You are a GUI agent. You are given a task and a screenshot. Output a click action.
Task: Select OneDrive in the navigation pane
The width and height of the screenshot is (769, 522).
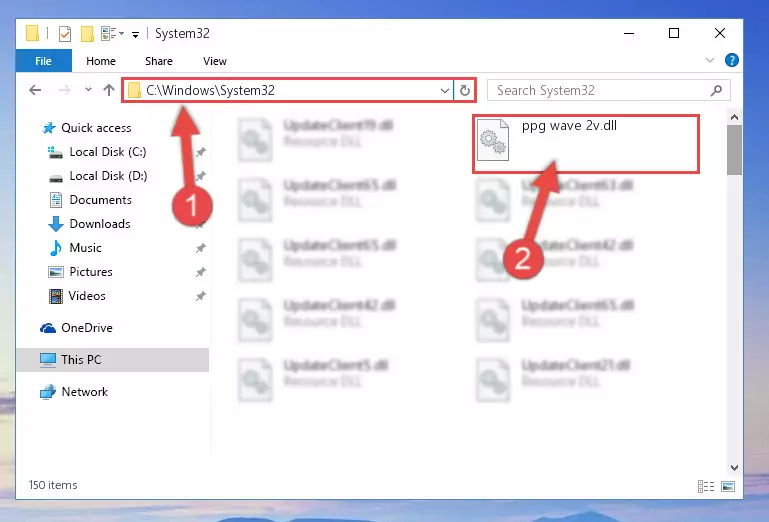click(x=87, y=328)
